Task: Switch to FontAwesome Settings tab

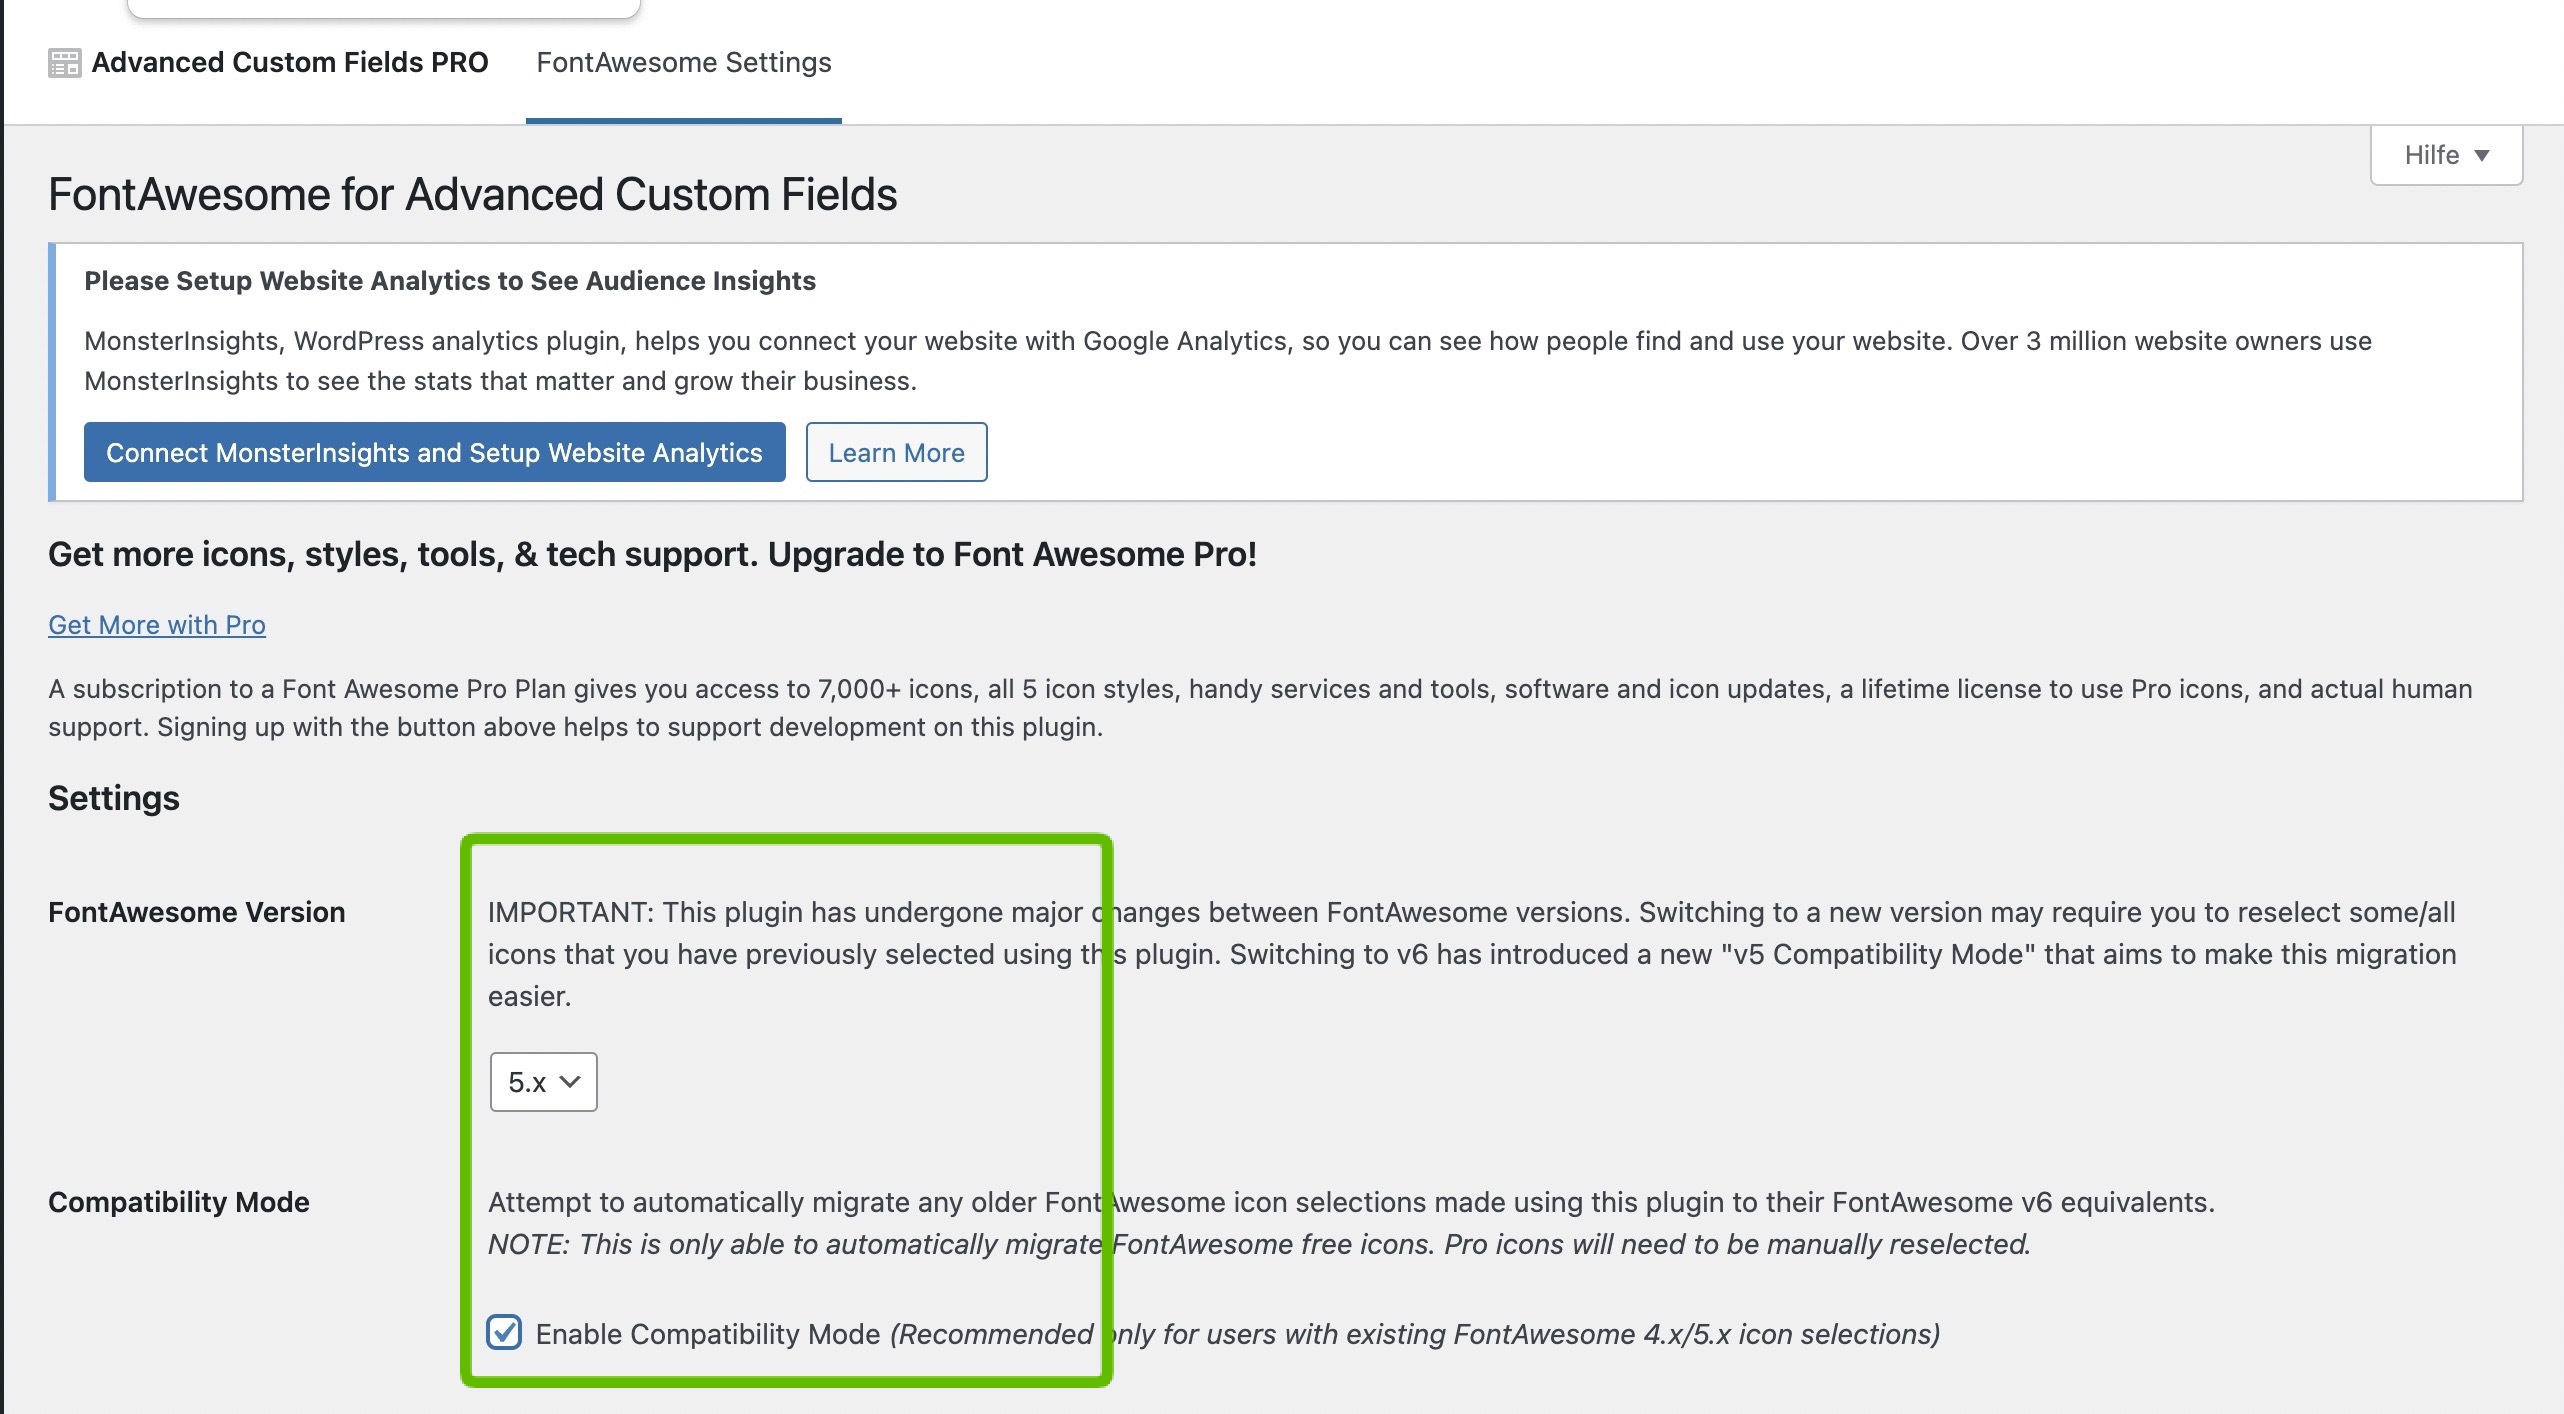Action: [683, 62]
